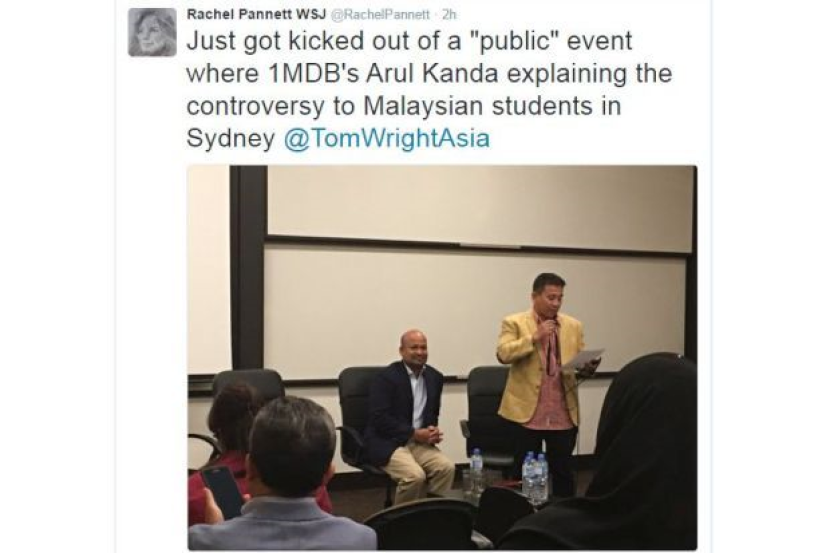Open the tweet's 2h timestamp
Screen dimensions: 830x553
[448, 15]
